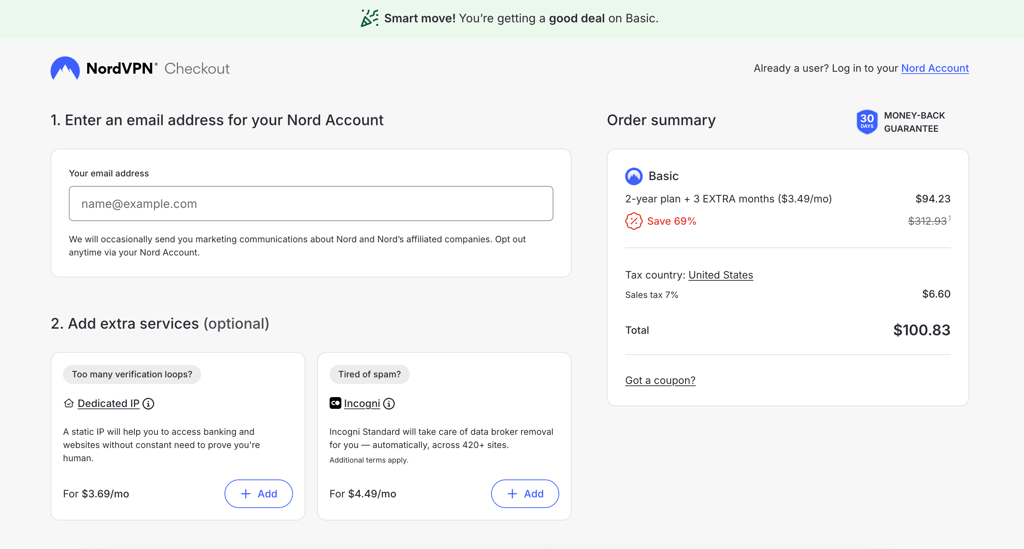Click the NordVPN wordmark text

(x=121, y=69)
